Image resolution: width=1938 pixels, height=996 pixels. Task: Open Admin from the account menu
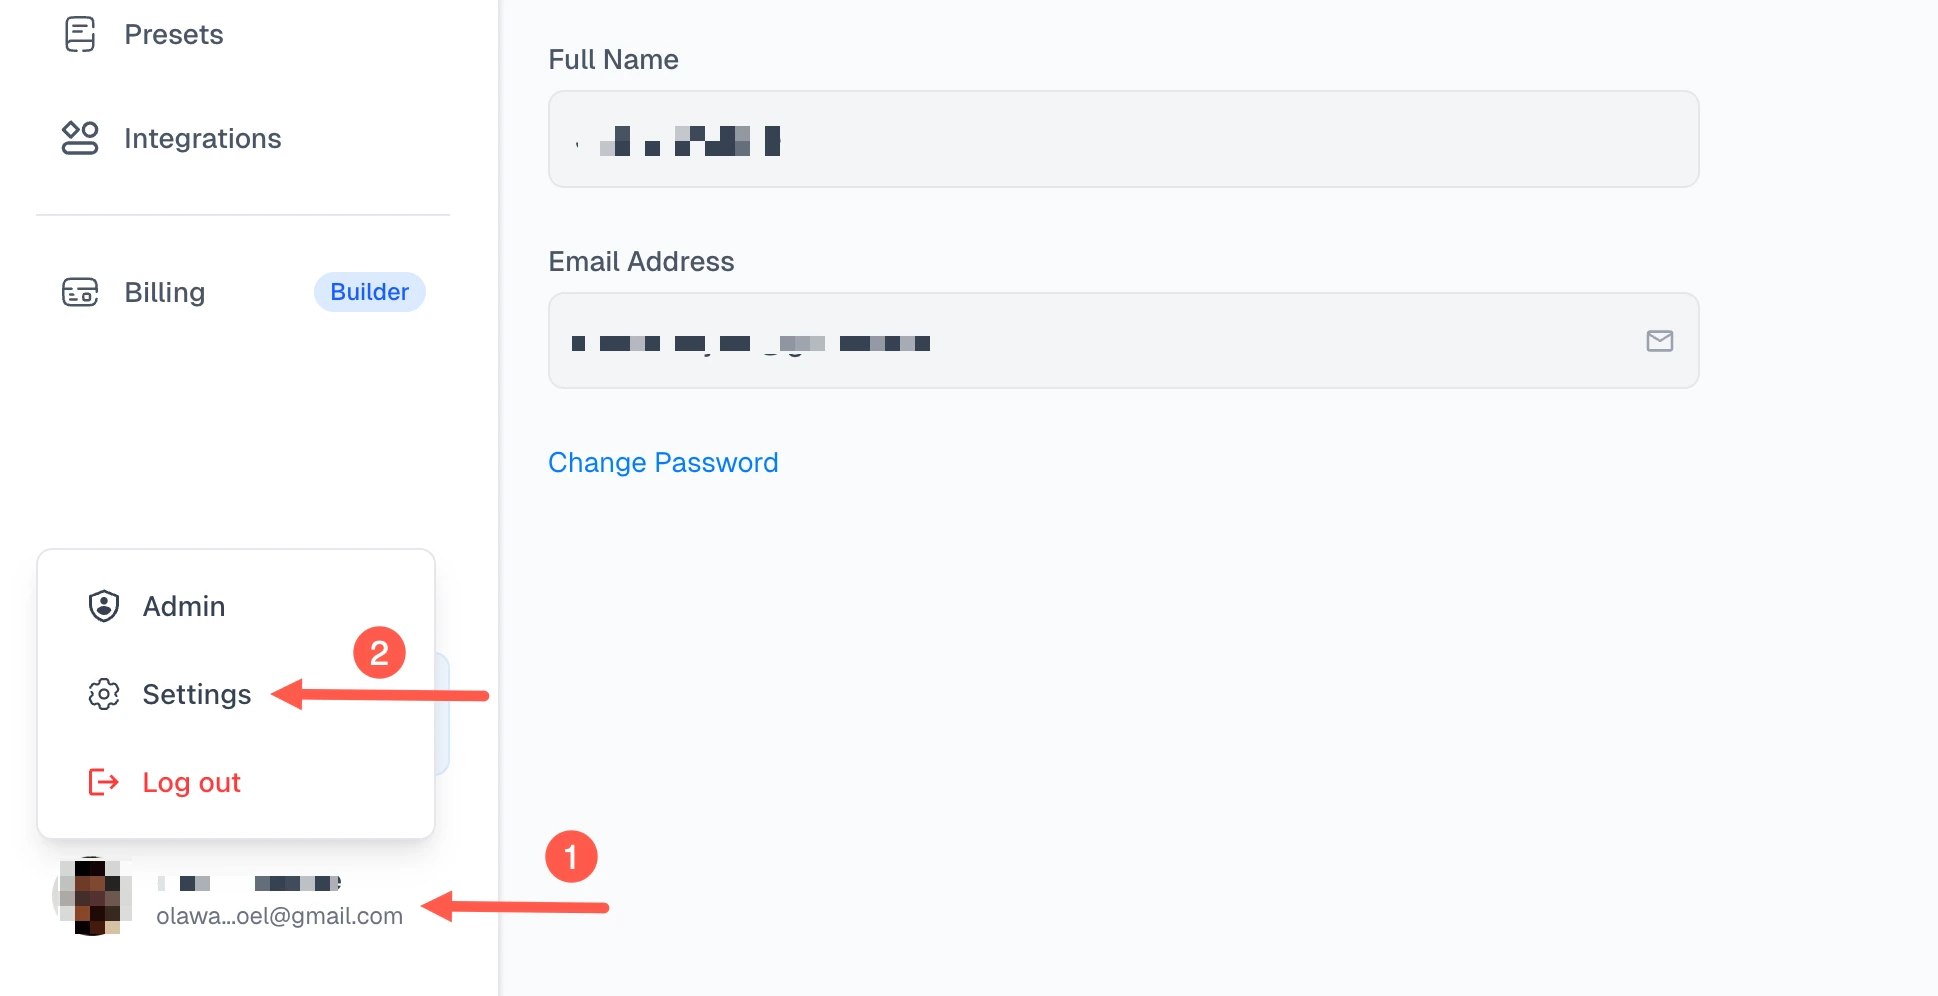pyautogui.click(x=183, y=606)
